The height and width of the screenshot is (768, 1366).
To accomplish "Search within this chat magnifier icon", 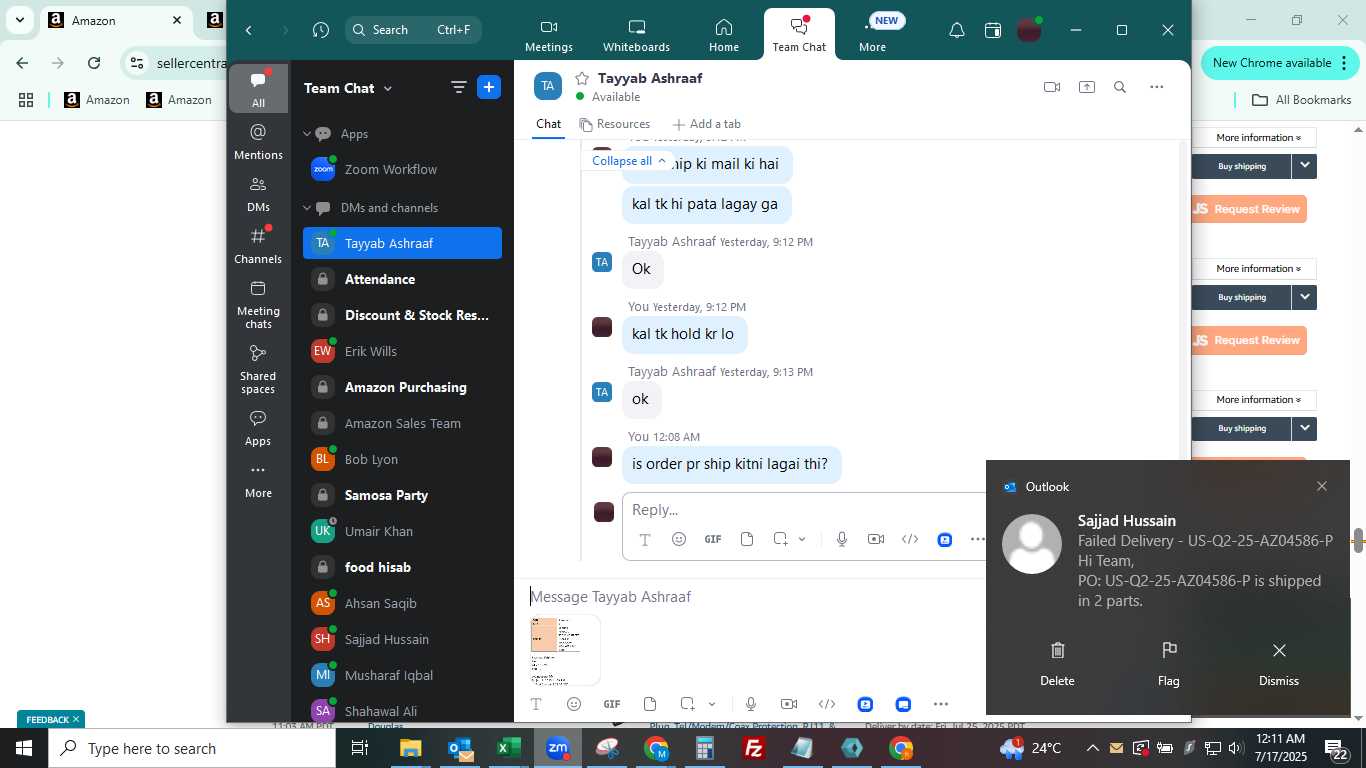I will coord(1120,87).
